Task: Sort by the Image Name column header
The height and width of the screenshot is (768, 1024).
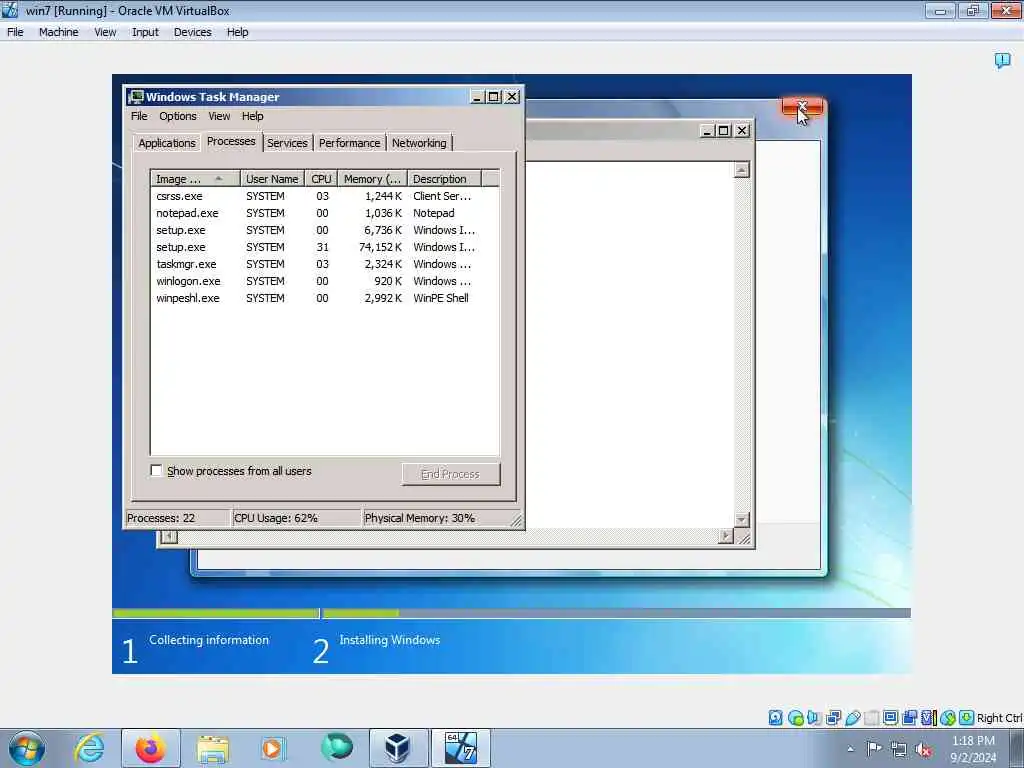Action: (x=195, y=179)
